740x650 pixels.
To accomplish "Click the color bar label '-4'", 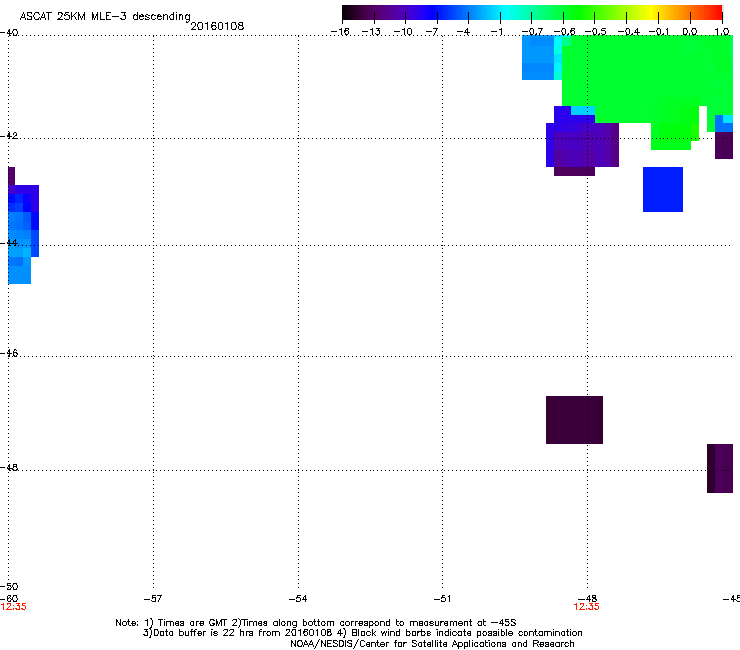I will point(463,32).
